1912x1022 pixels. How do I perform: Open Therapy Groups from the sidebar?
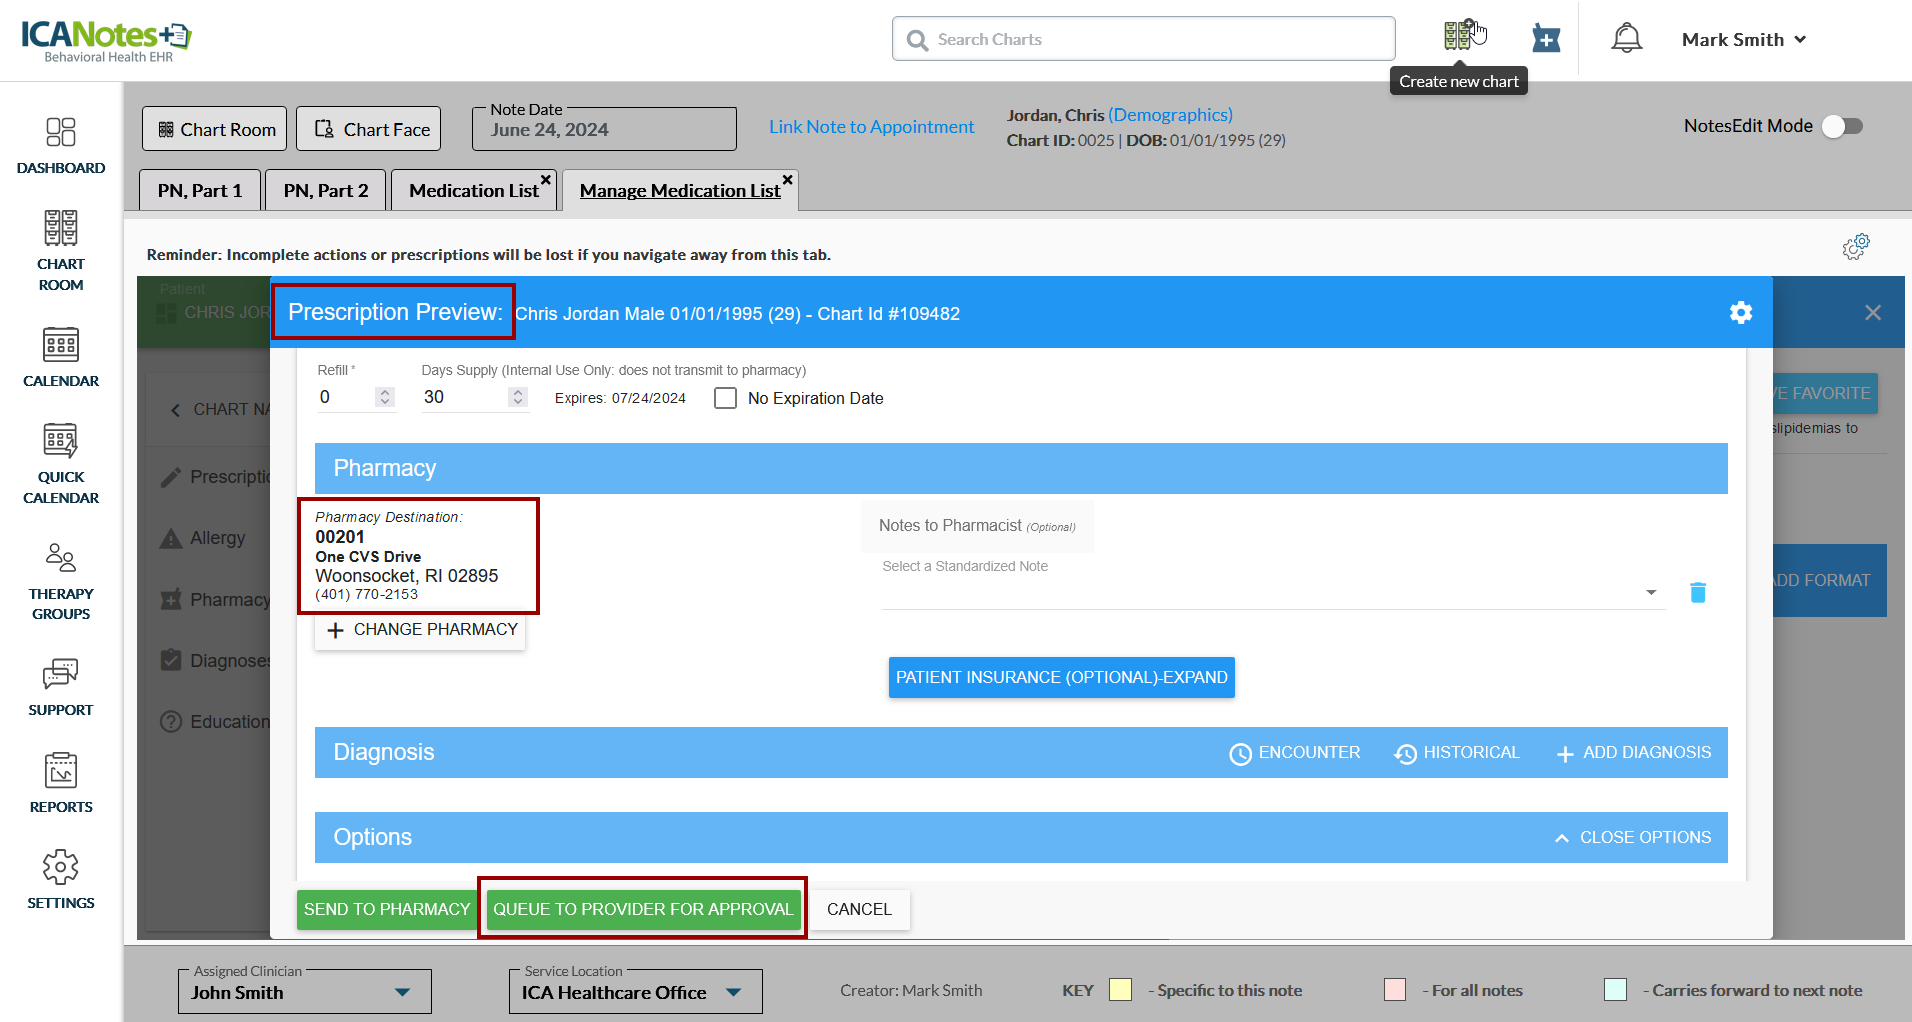coord(60,581)
